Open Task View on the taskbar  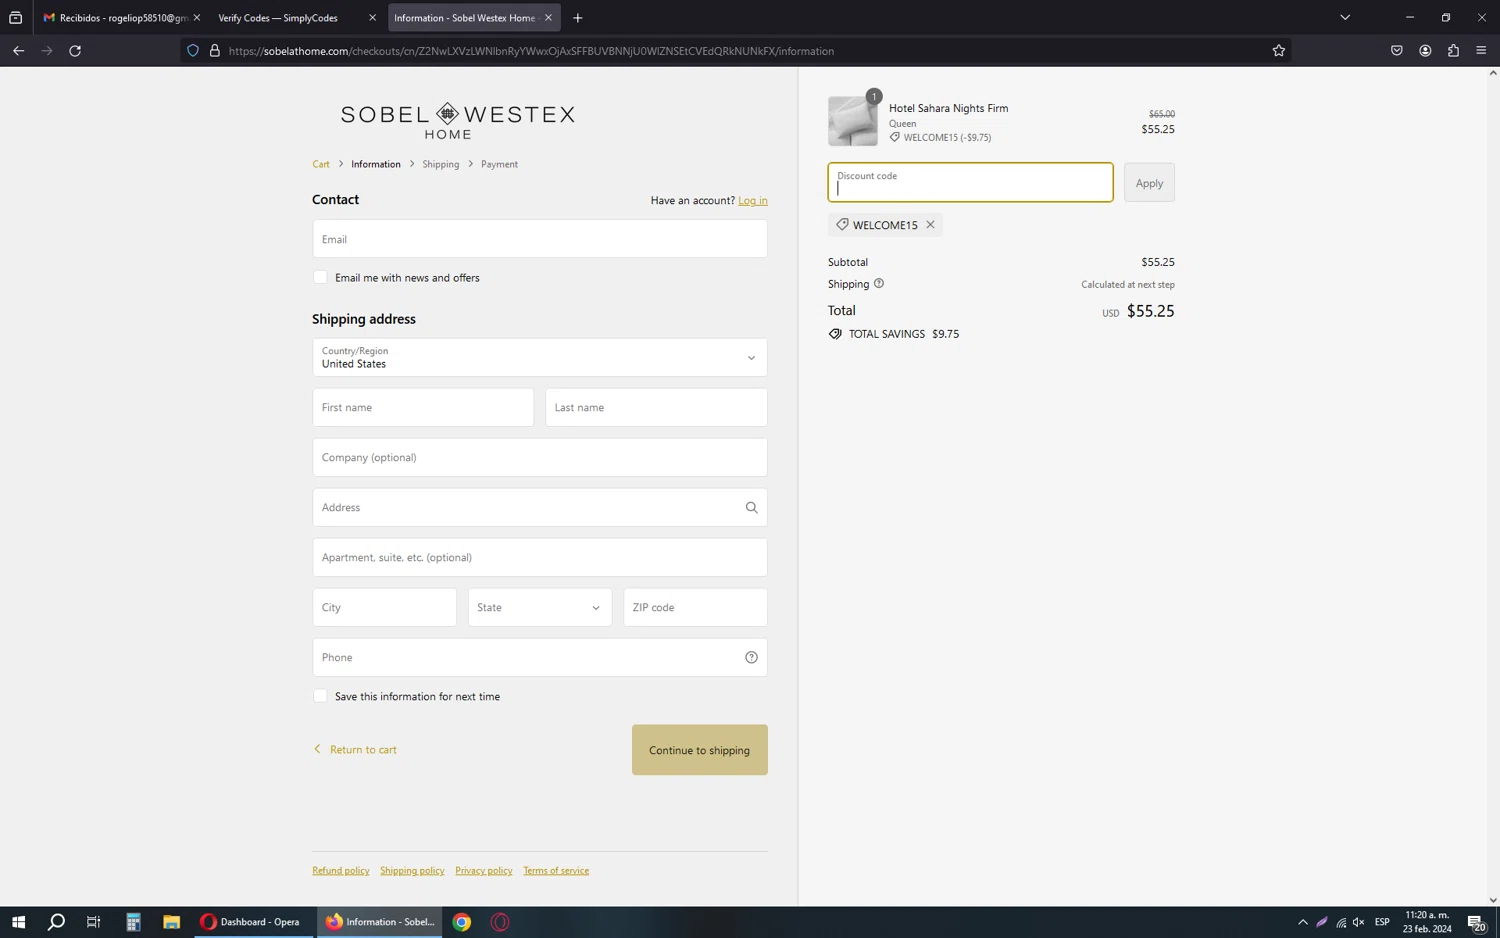(94, 922)
